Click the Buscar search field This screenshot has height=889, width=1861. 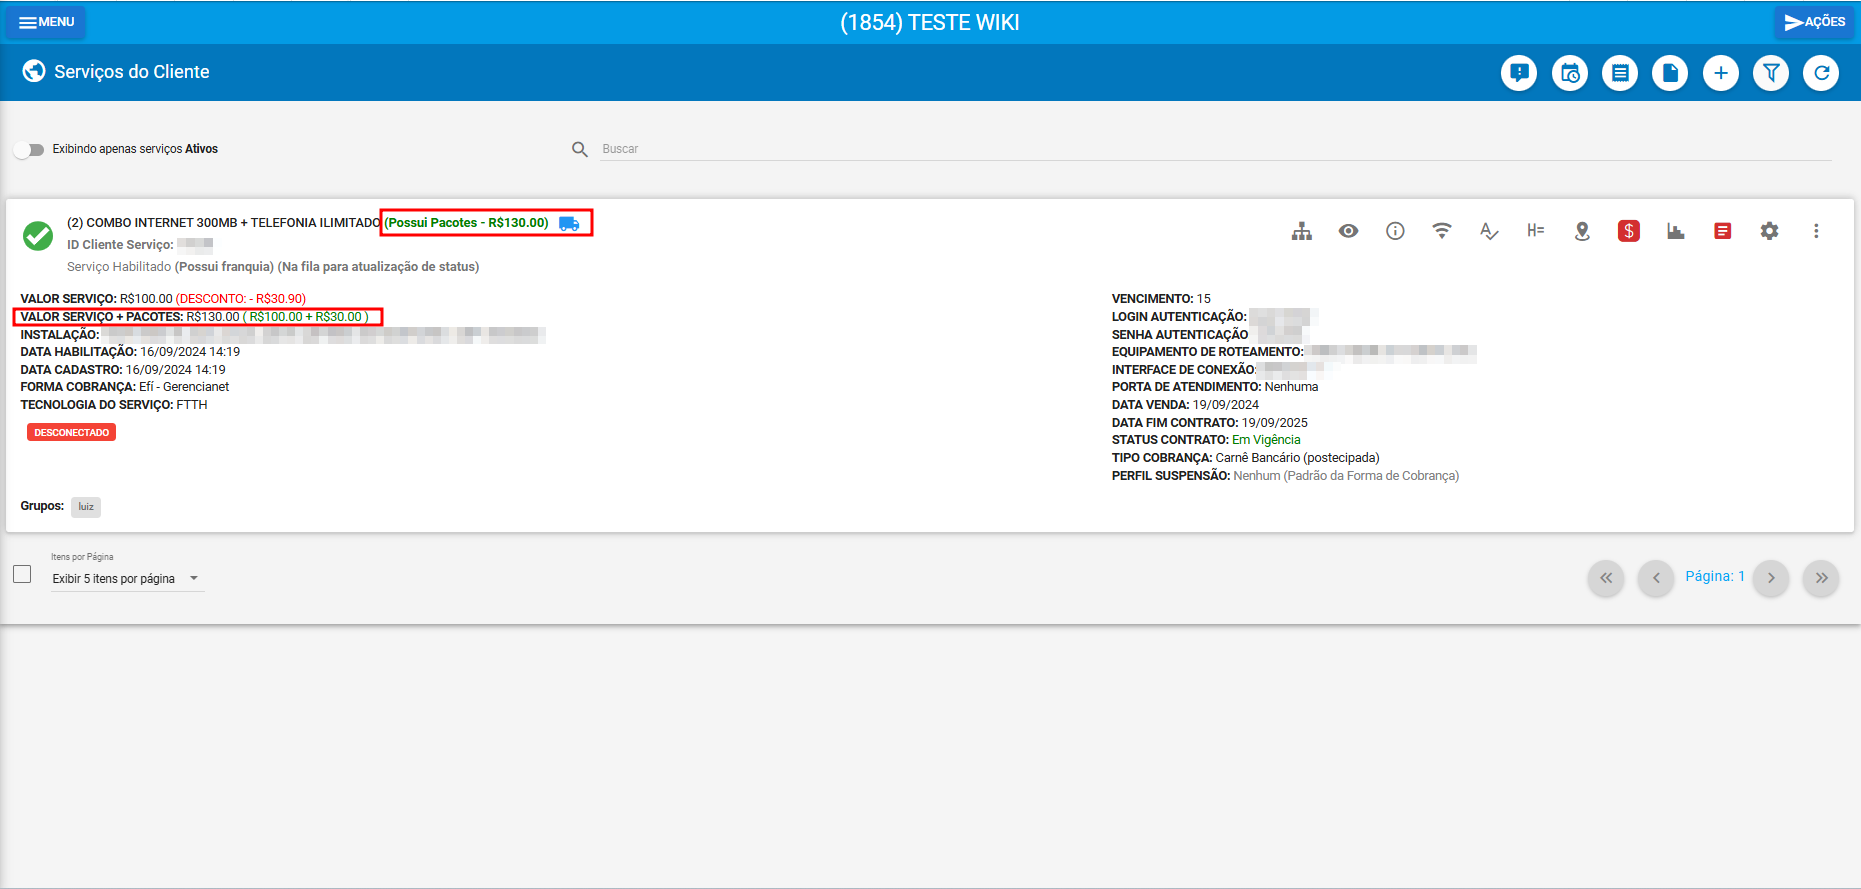tap(1215, 149)
